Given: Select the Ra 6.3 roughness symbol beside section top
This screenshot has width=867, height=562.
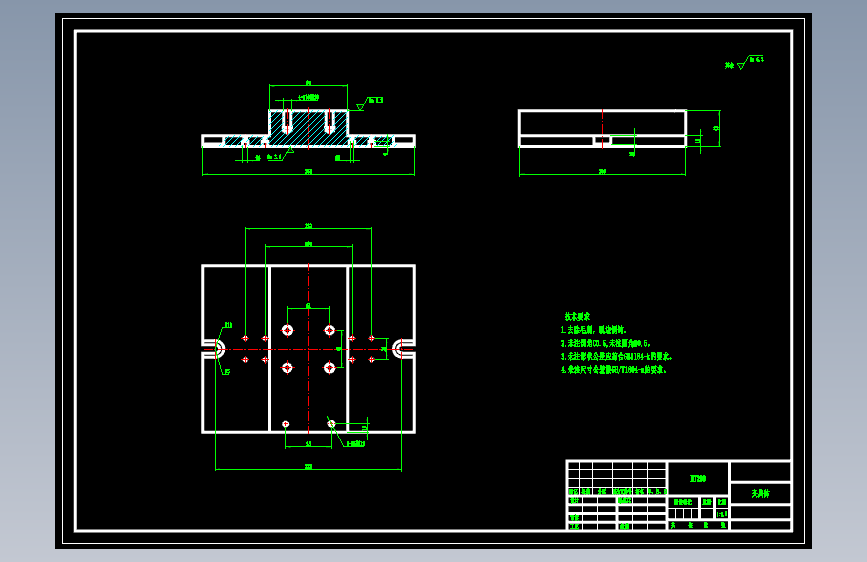Looking at the screenshot, I should pos(369,103).
